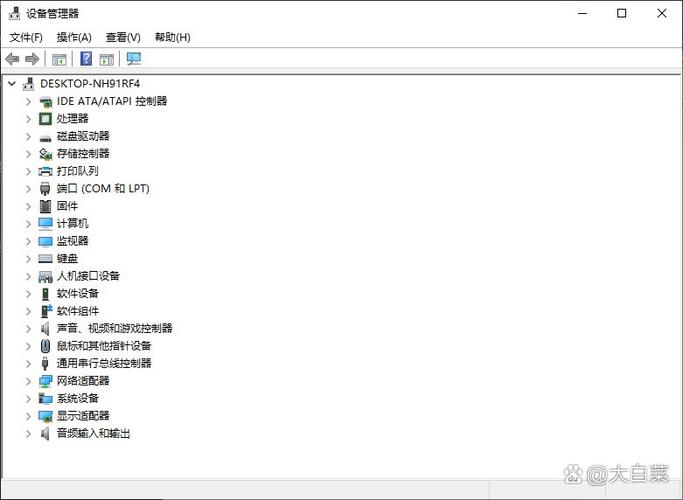
Task: Expand the 端口 (COM 和 LPT) category
Action: [29, 189]
